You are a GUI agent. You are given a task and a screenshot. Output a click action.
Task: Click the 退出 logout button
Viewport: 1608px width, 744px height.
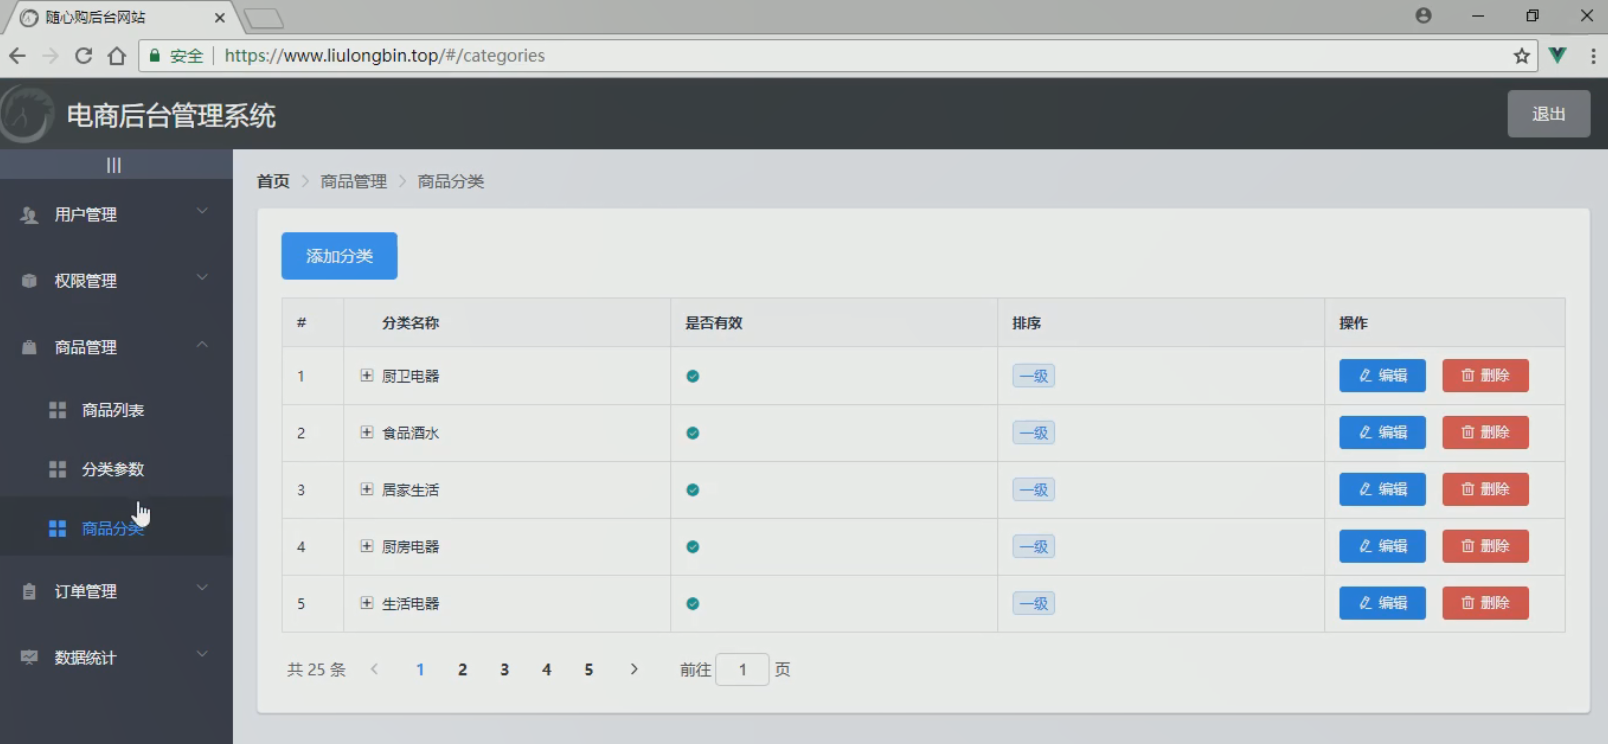point(1549,114)
